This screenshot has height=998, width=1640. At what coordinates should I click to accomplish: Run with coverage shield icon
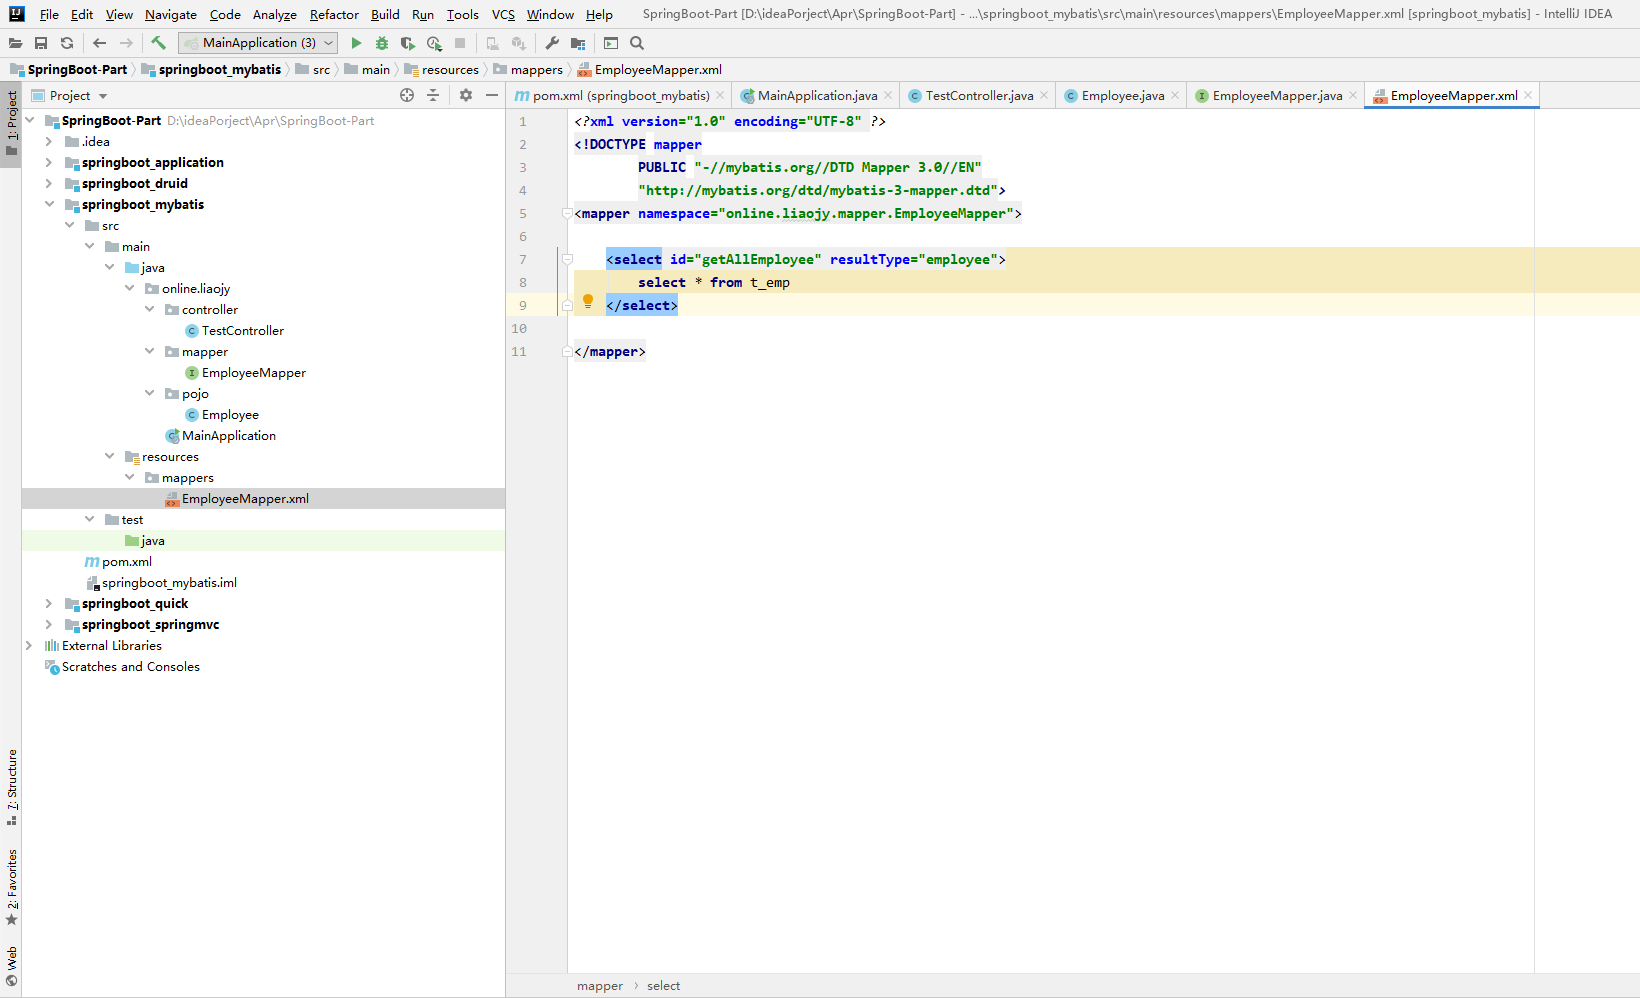pos(408,43)
